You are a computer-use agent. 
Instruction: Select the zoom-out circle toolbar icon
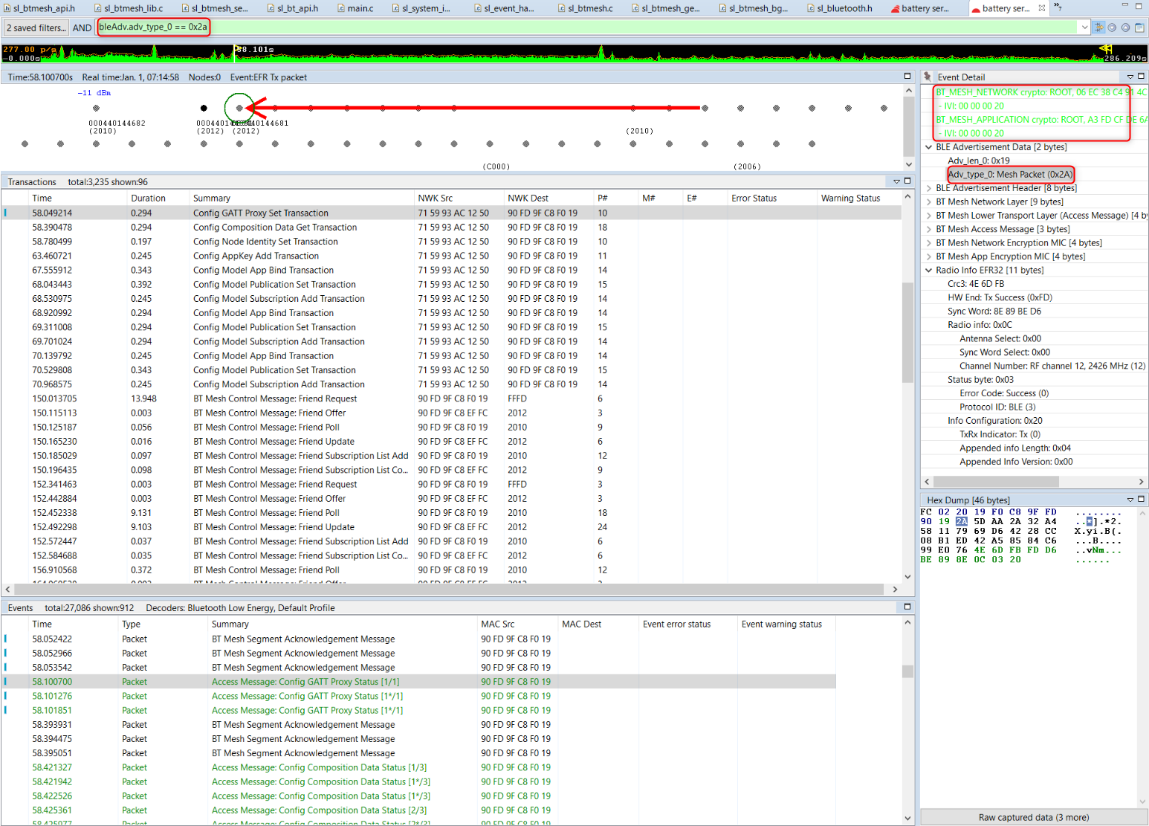[1112, 27]
